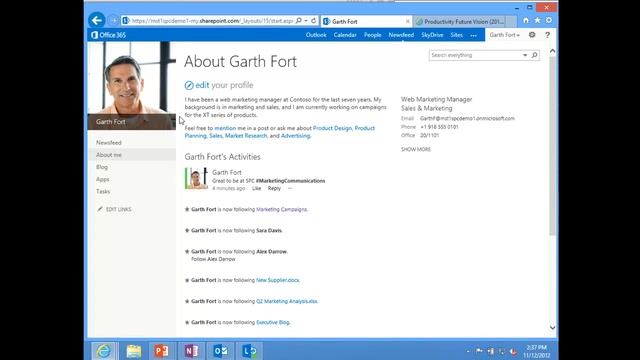The width and height of the screenshot is (640, 360).
Task: Select Tasks in the left sidebar
Action: 103,191
